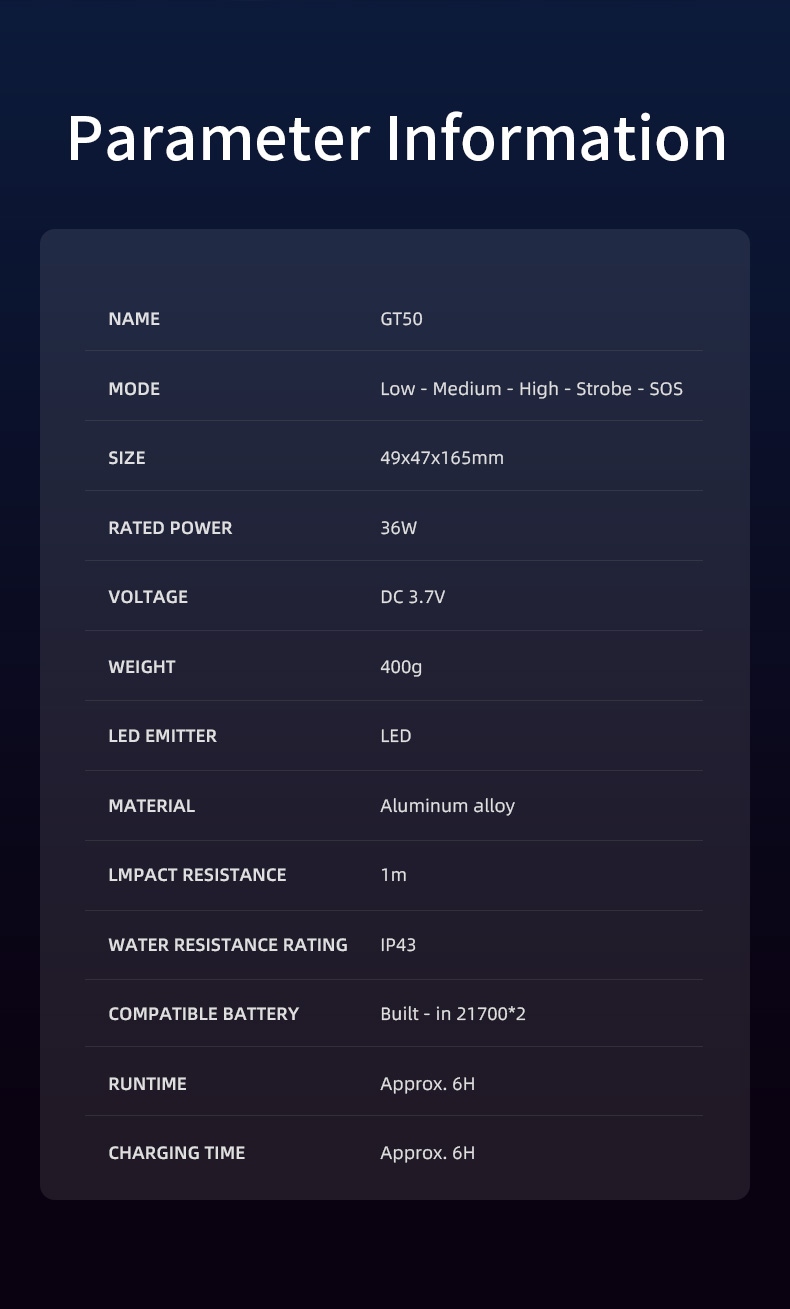Viewport: 790px width, 1309px height.
Task: Click the VOLTAGE row label
Action: [148, 597]
